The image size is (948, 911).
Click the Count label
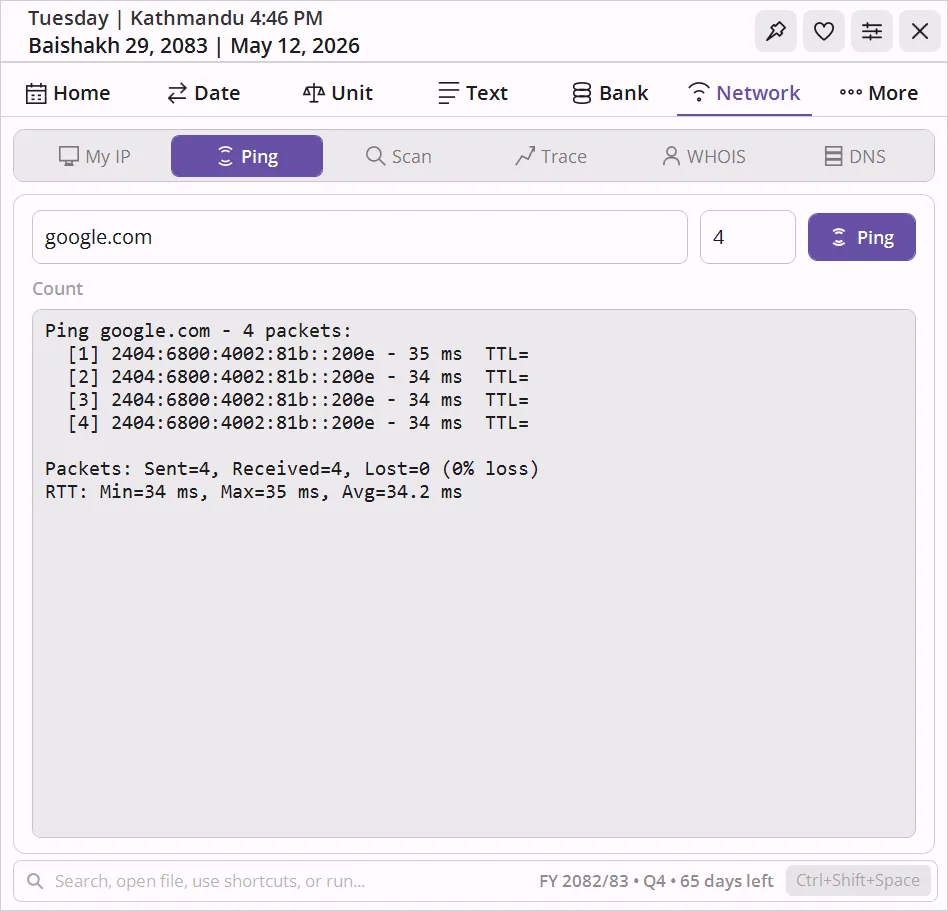[57, 288]
